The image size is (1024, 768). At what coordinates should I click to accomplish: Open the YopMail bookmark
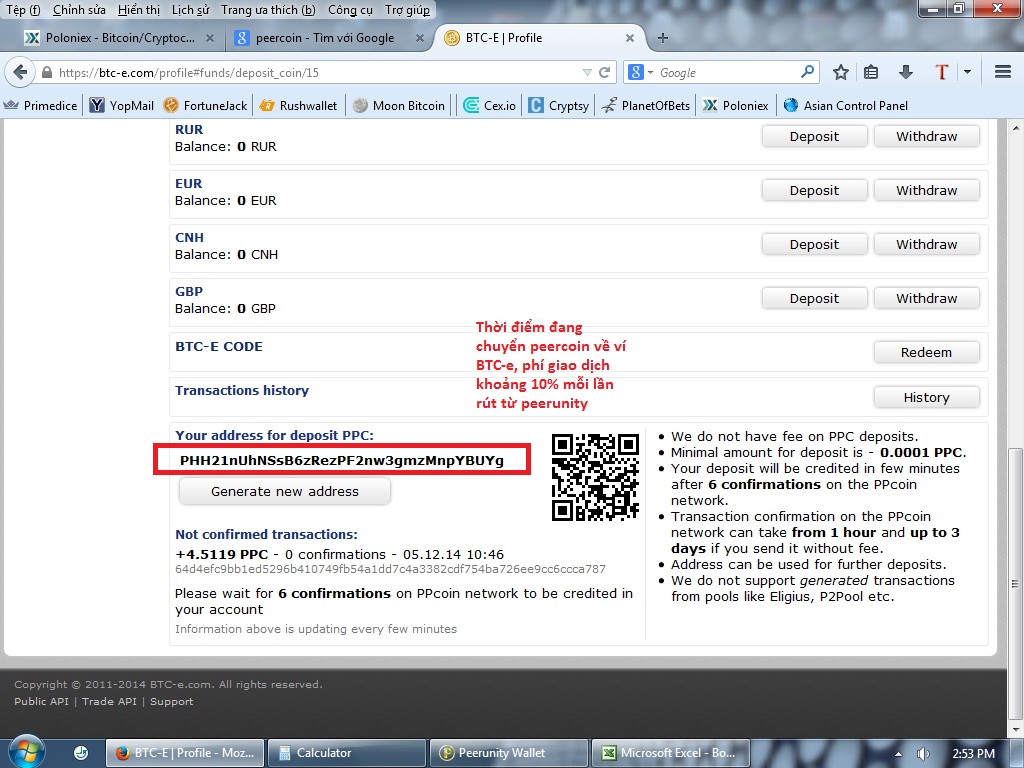point(121,105)
